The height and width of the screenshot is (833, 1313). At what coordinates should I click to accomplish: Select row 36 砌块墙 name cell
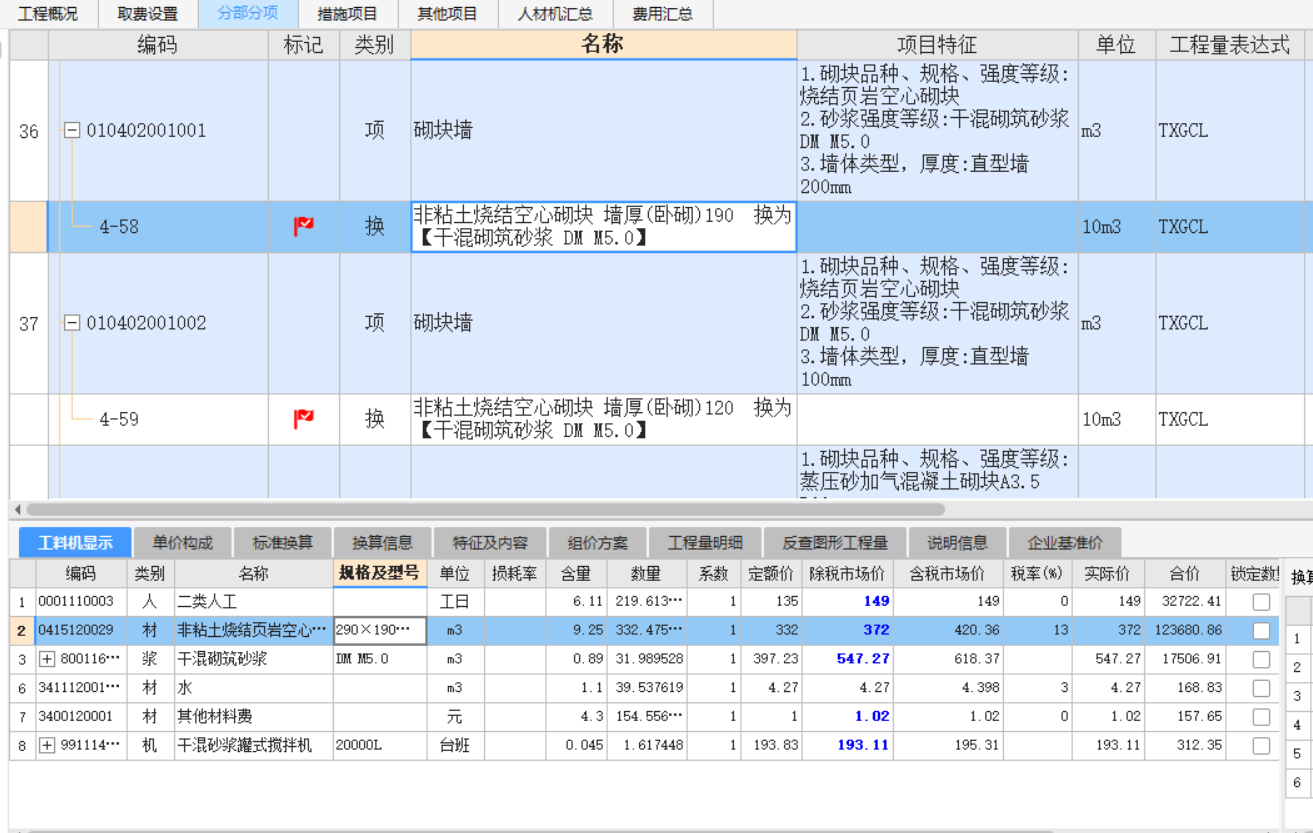tap(603, 131)
